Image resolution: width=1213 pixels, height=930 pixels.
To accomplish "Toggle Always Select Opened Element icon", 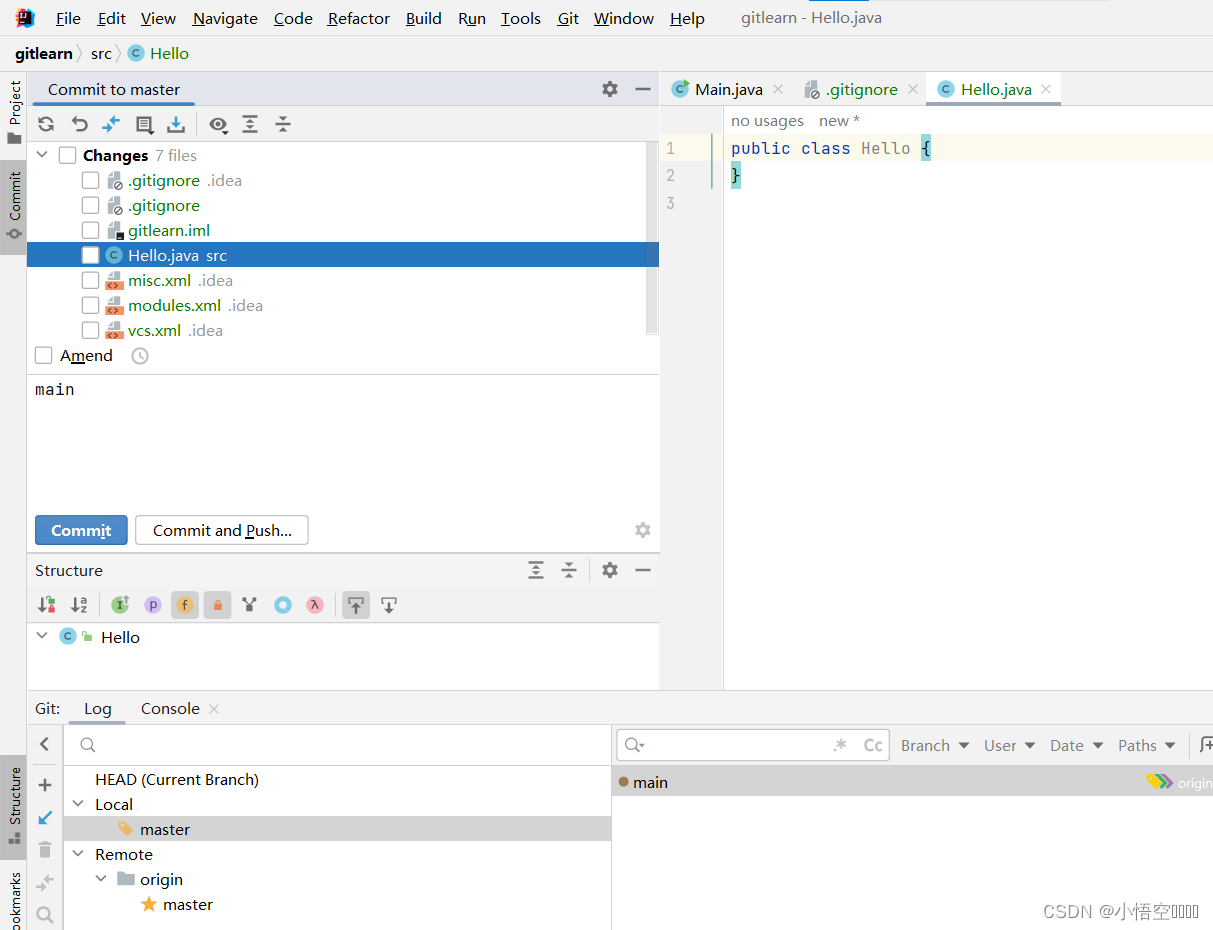I will [356, 605].
